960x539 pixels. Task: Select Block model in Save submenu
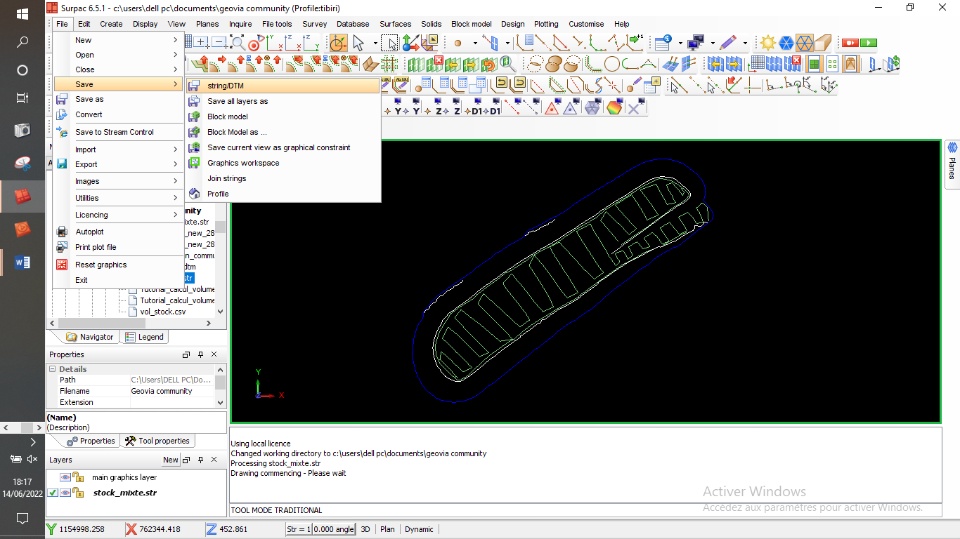283,116
